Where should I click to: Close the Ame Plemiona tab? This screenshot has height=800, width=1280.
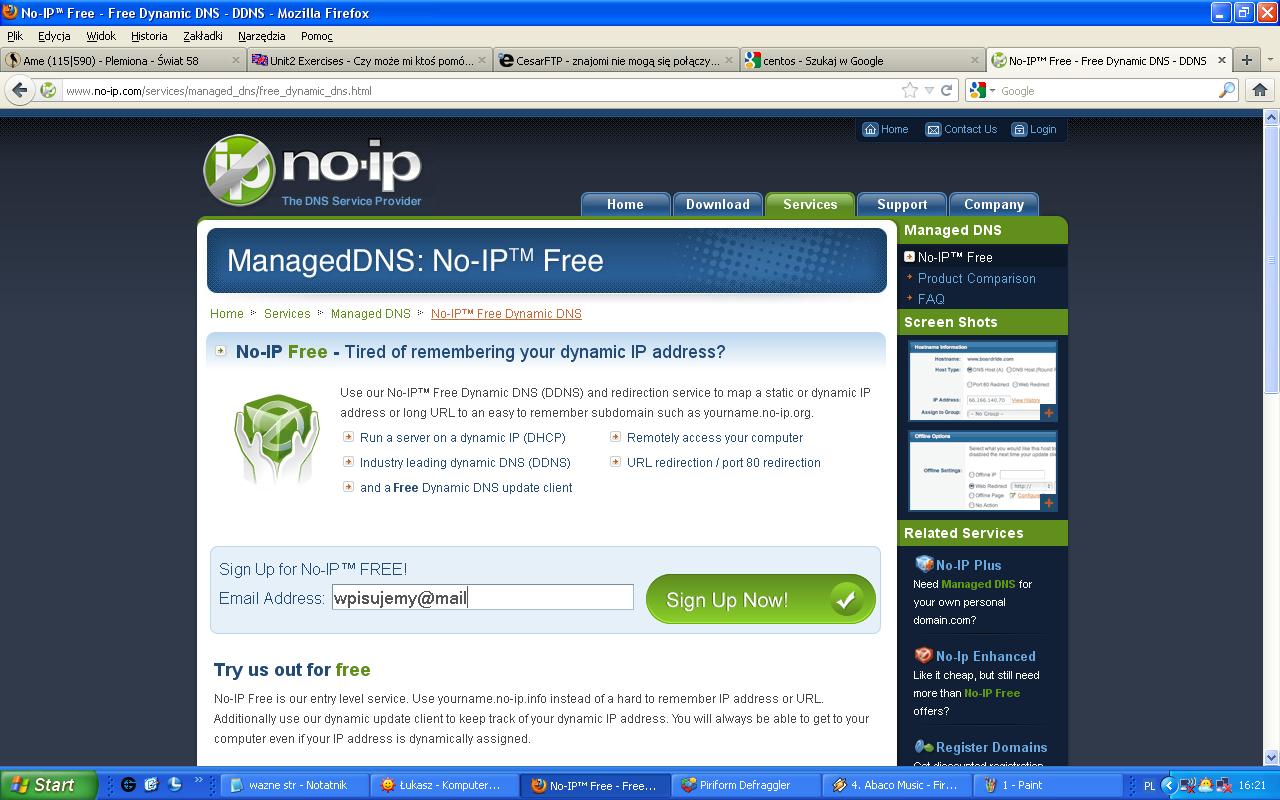[x=236, y=60]
